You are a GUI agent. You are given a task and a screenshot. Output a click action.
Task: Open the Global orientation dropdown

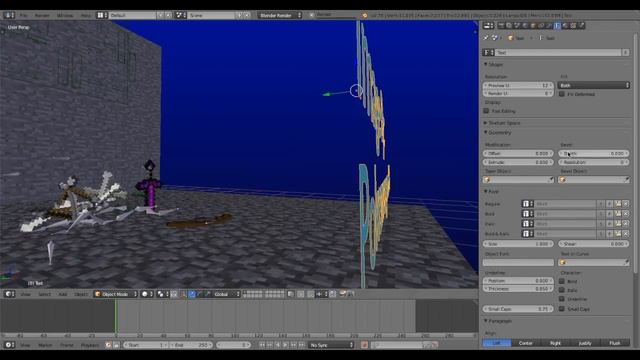click(x=226, y=294)
